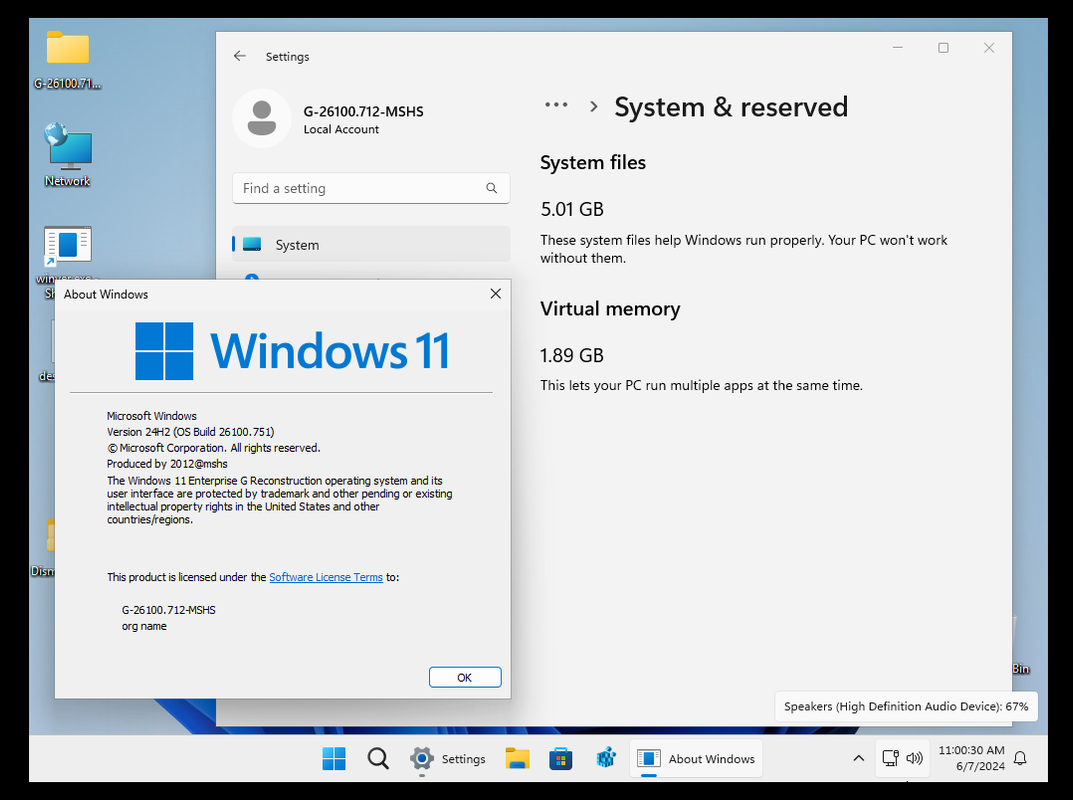Open speaker volume tray icon
This screenshot has height=800, width=1073.
914,758
